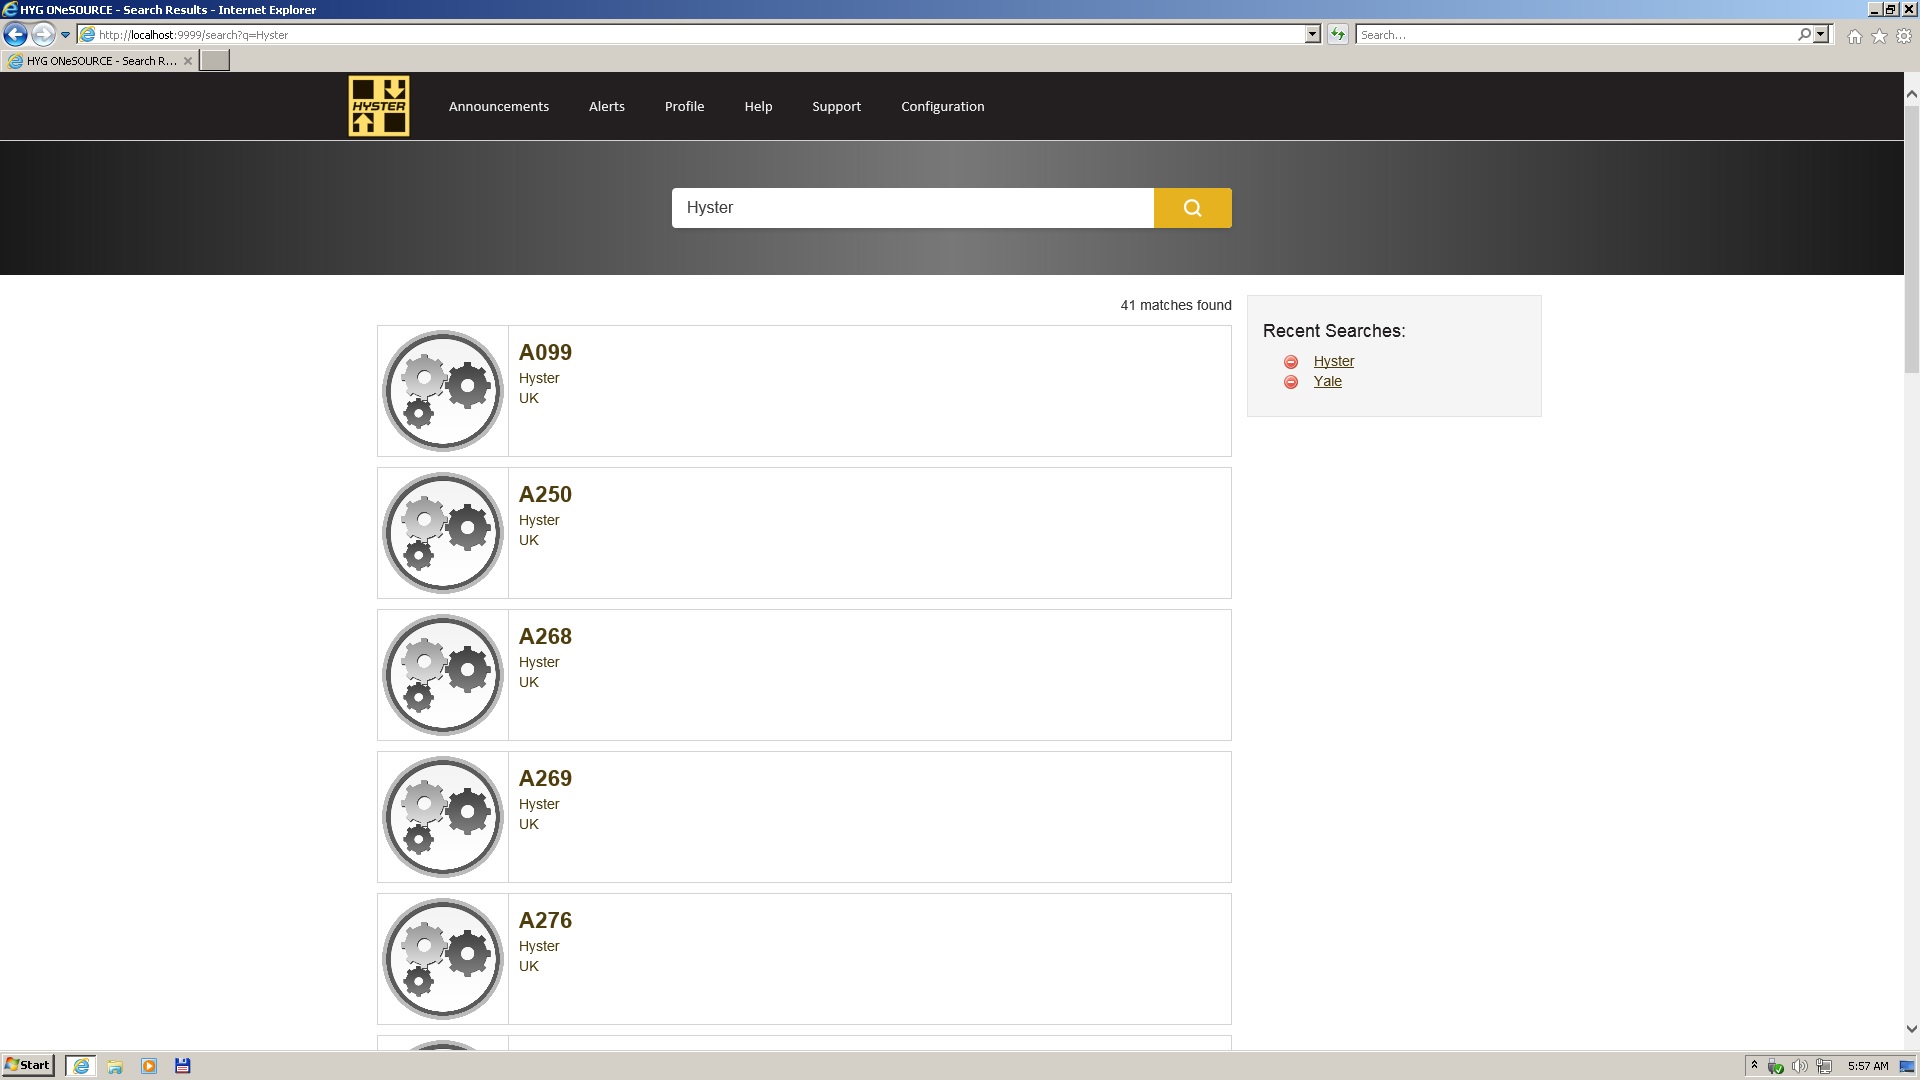1920x1080 pixels.
Task: Open a new browser tab
Action: 214,61
